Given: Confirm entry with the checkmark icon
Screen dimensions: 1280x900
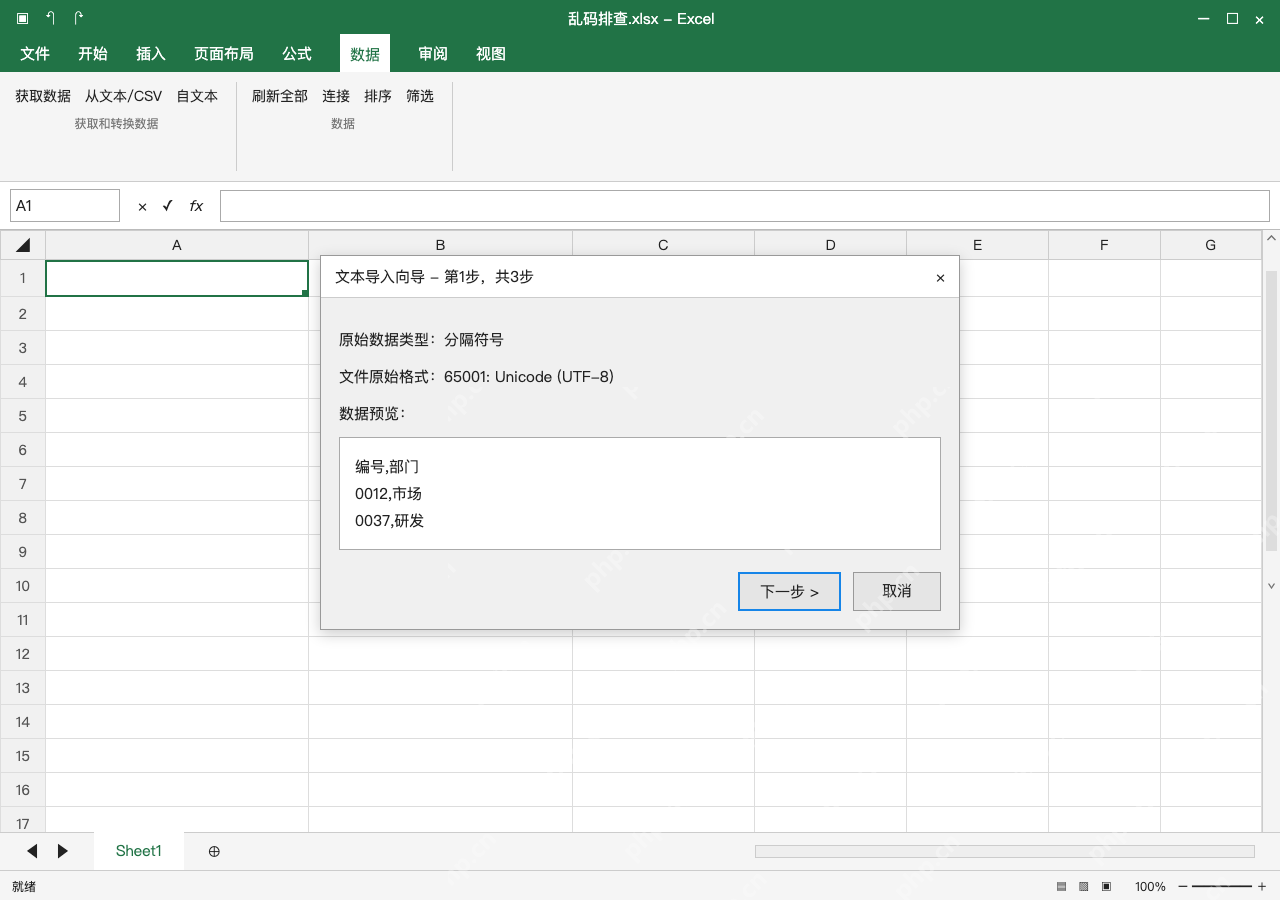Looking at the screenshot, I should pyautogui.click(x=168, y=206).
